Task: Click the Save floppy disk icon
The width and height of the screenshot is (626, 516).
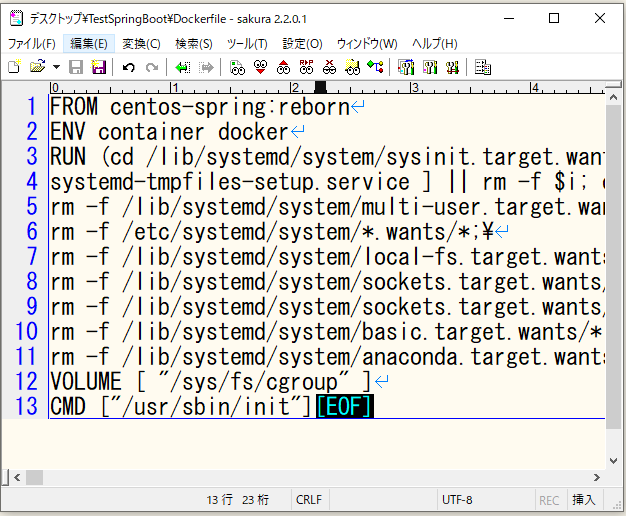Action: pyautogui.click(x=76, y=67)
